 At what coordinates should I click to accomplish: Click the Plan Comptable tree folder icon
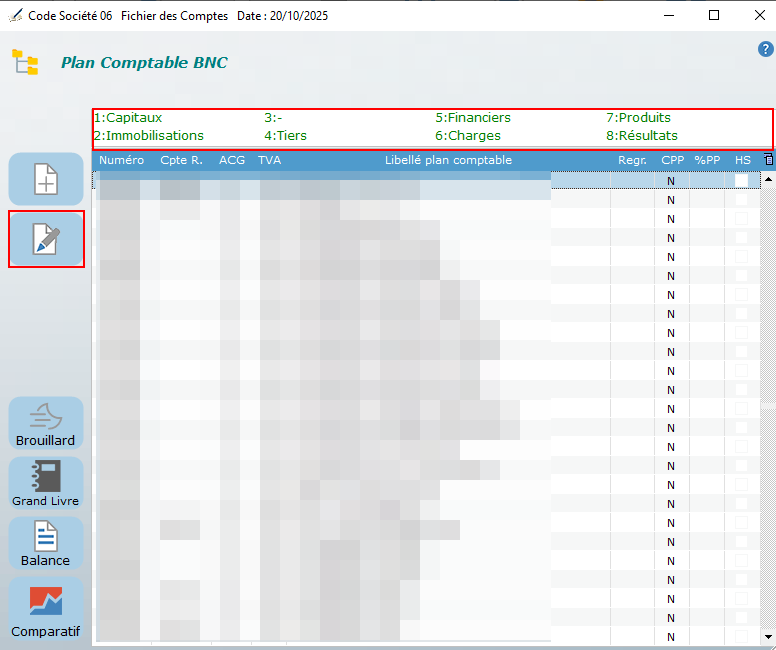click(x=25, y=62)
